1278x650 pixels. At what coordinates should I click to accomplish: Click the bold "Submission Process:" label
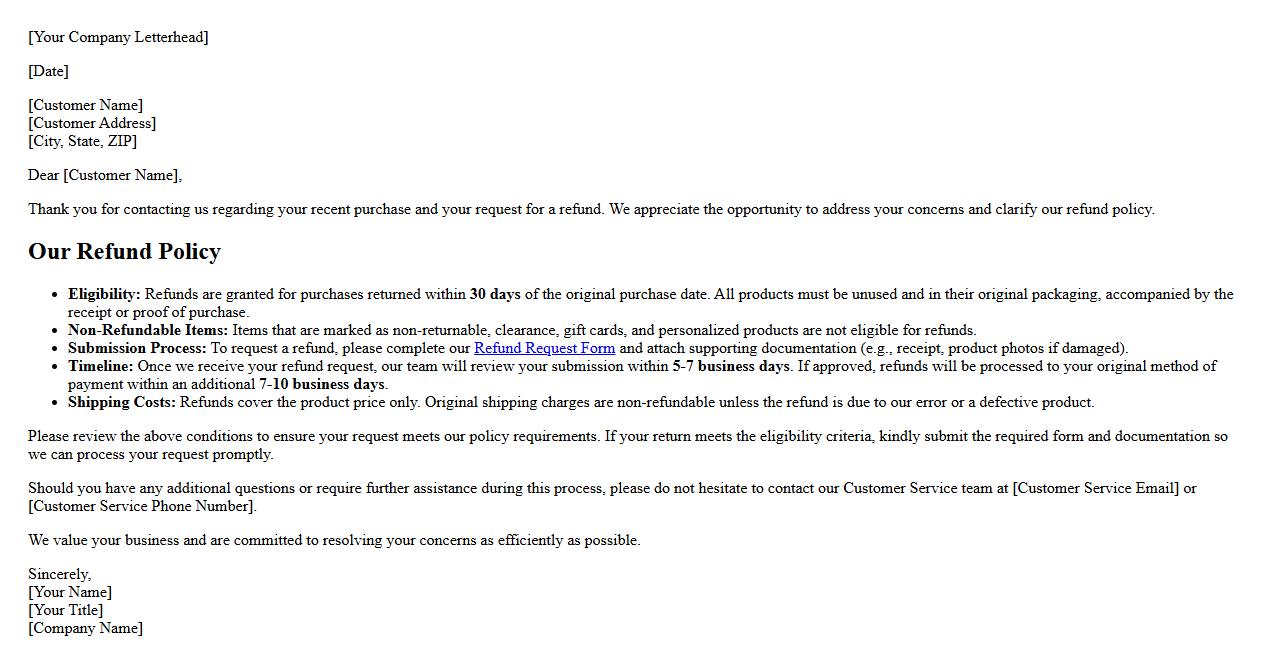click(137, 348)
